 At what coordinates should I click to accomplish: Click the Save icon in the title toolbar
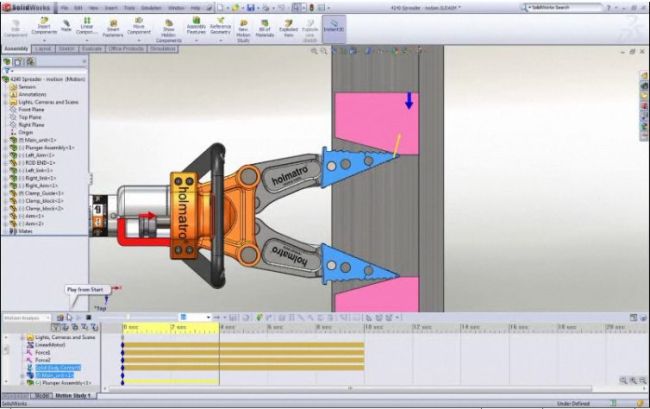(x=250, y=7)
